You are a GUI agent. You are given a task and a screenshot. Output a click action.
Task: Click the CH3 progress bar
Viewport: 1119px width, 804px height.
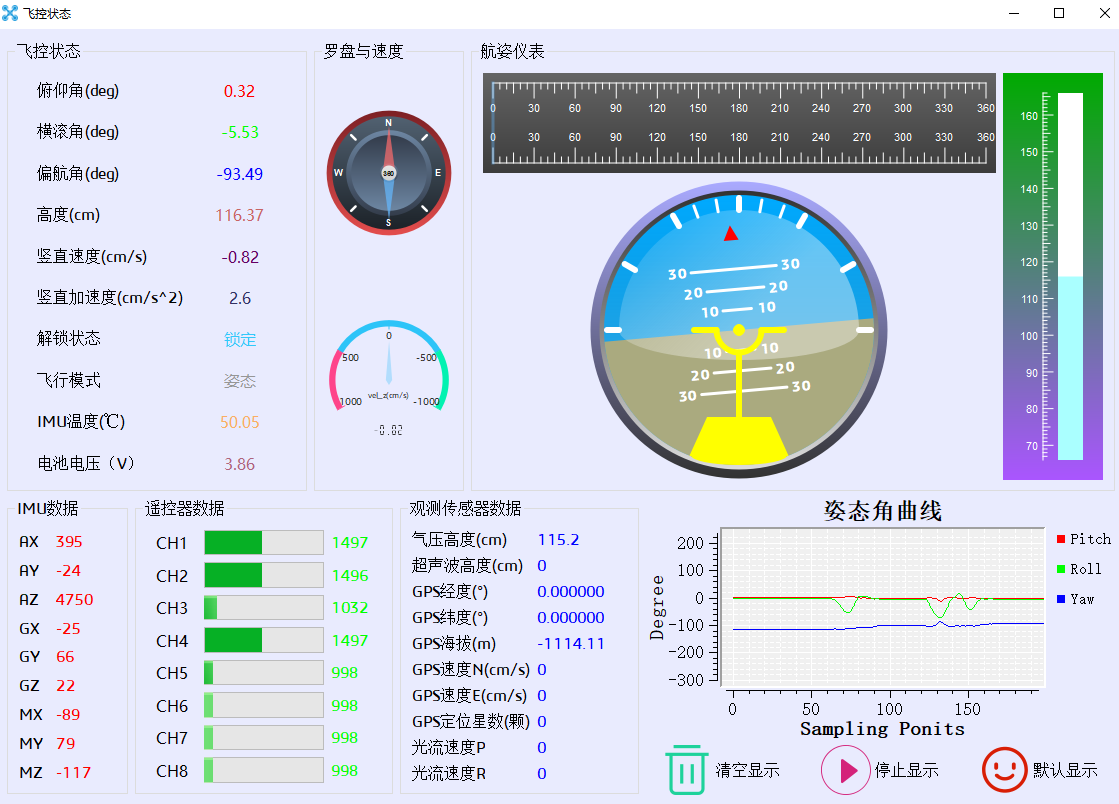tap(263, 608)
